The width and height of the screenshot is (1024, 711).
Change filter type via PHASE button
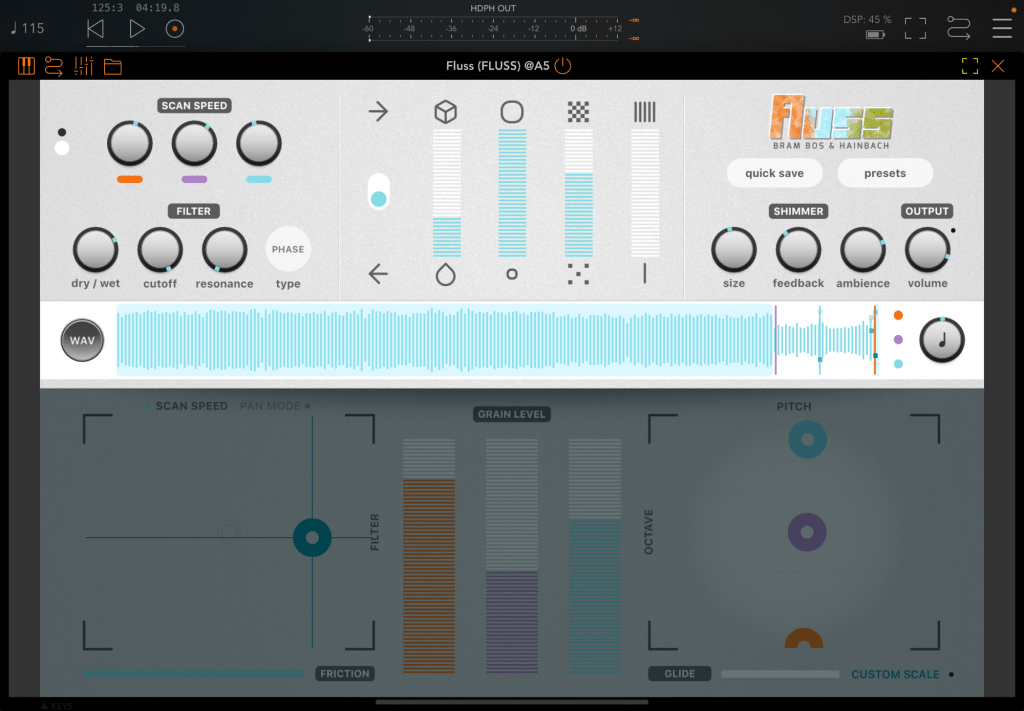point(288,250)
